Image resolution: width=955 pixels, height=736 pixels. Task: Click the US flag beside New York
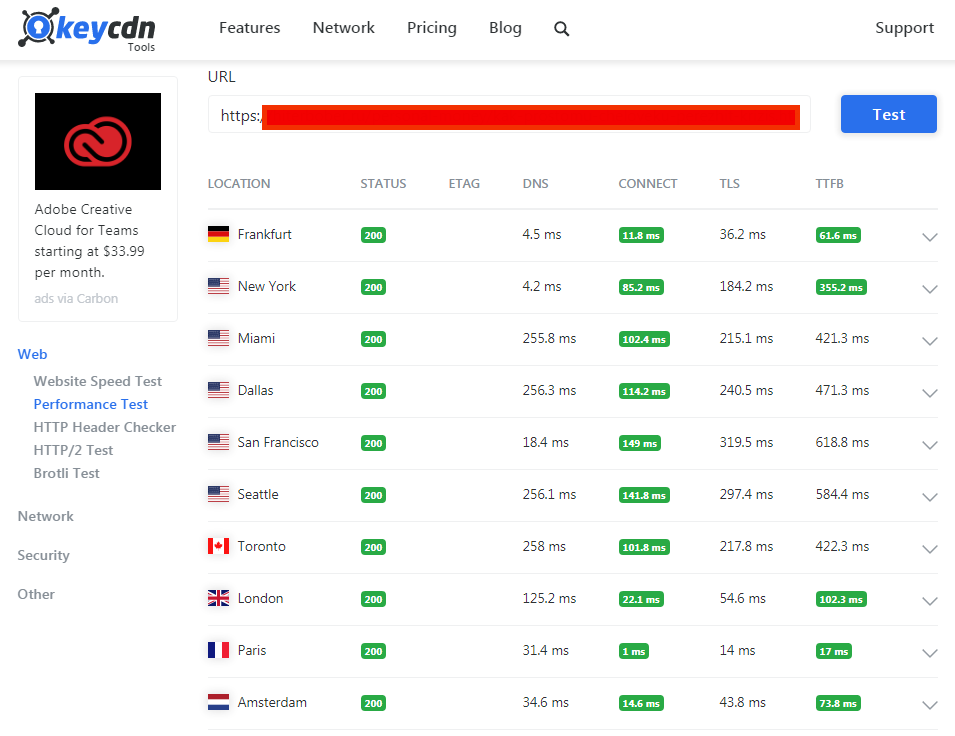[219, 286]
